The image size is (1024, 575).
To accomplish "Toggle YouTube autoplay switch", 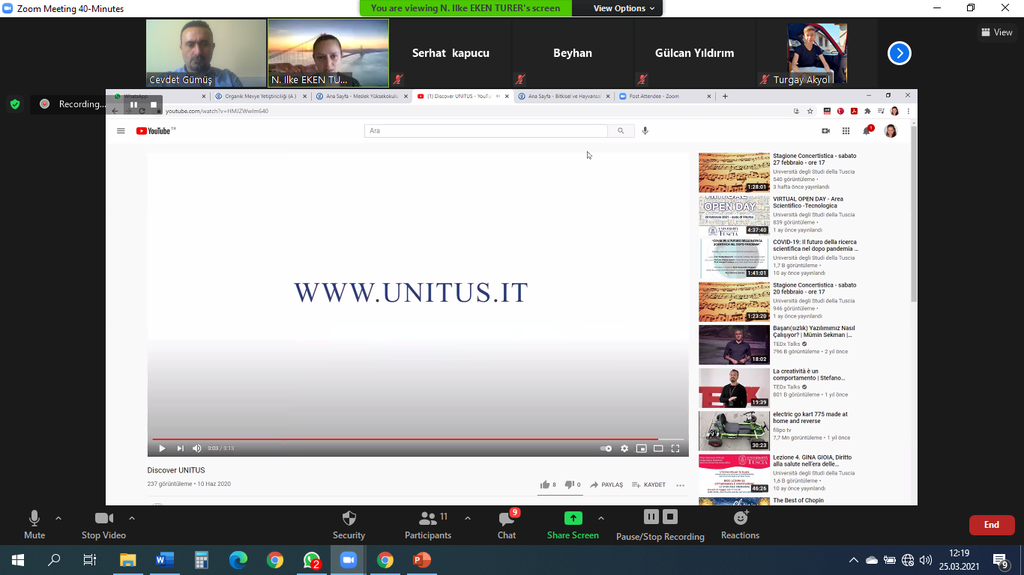I will click(606, 448).
